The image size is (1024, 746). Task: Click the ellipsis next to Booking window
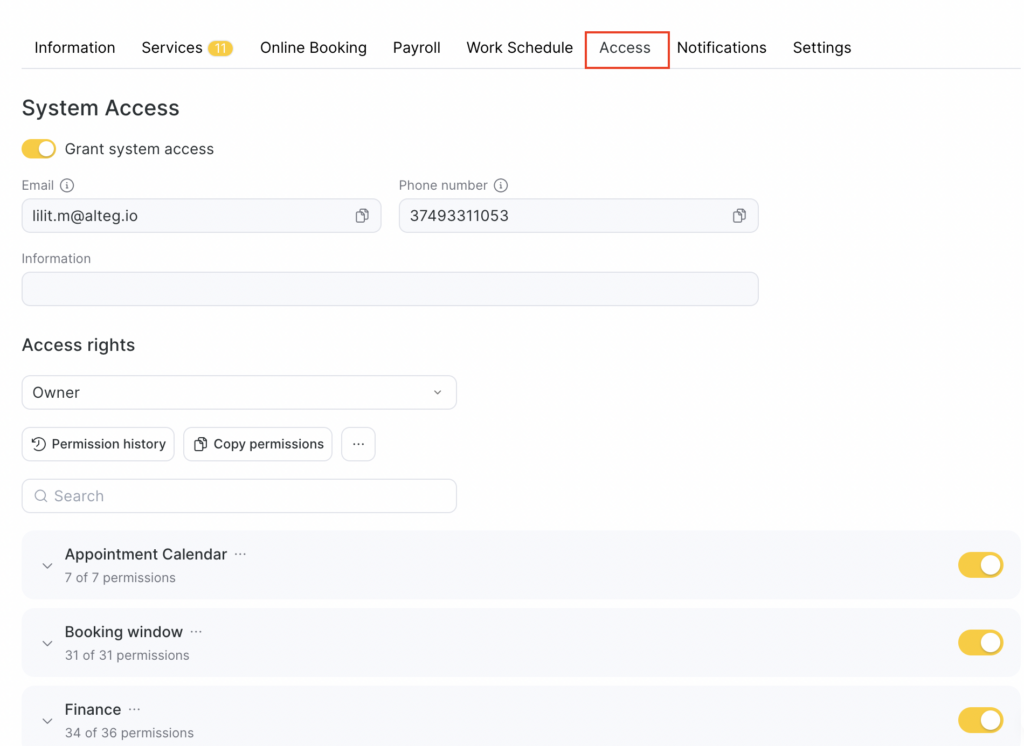pyautogui.click(x=196, y=632)
